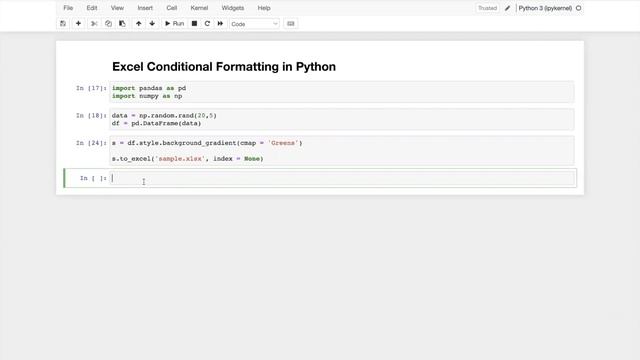The image size is (640, 360).
Task: Restart kernel and run all cells
Action: click(x=220, y=24)
